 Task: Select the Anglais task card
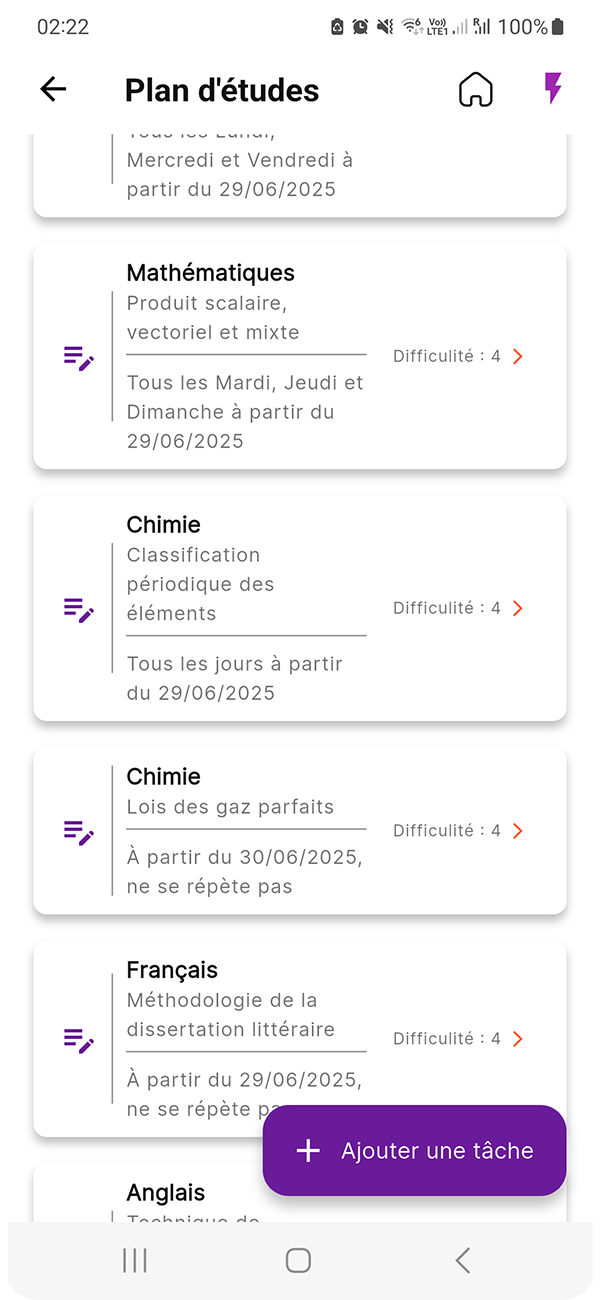tap(165, 1193)
